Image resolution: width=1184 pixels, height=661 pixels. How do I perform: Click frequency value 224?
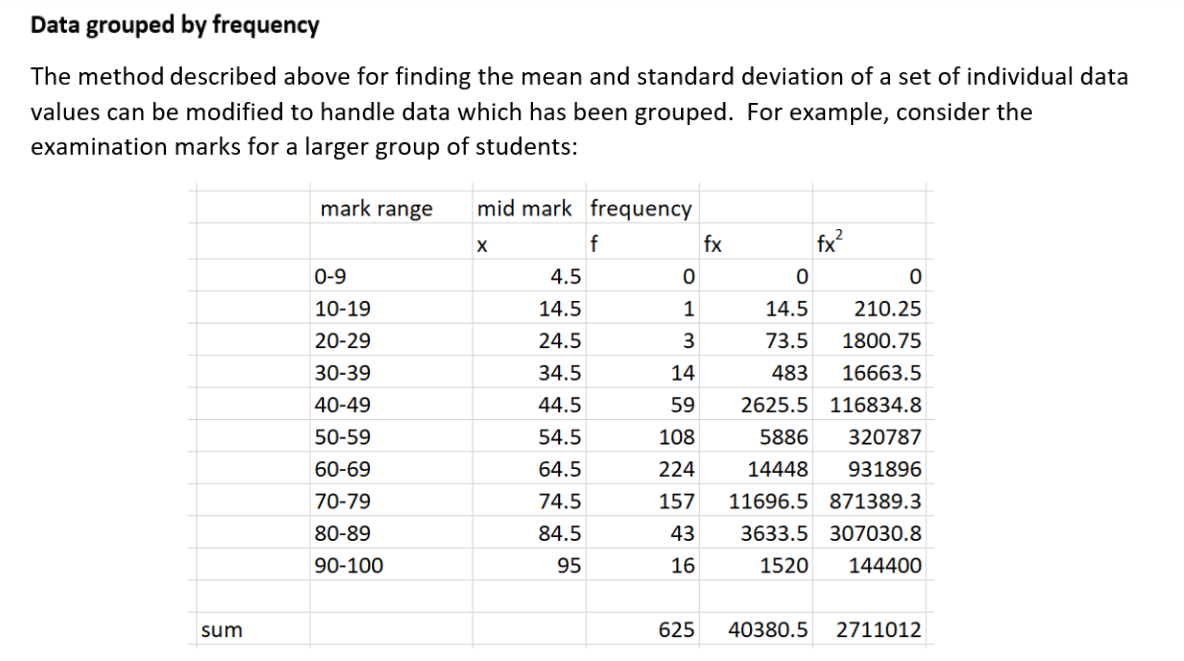coord(677,469)
